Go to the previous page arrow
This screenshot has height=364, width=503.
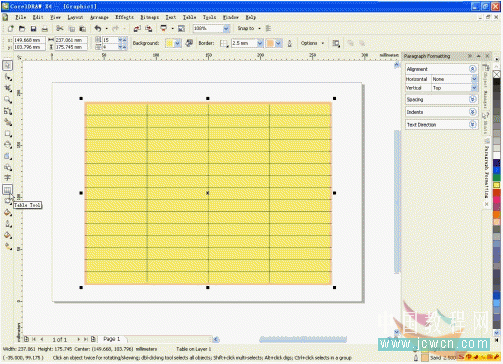(x=42, y=339)
